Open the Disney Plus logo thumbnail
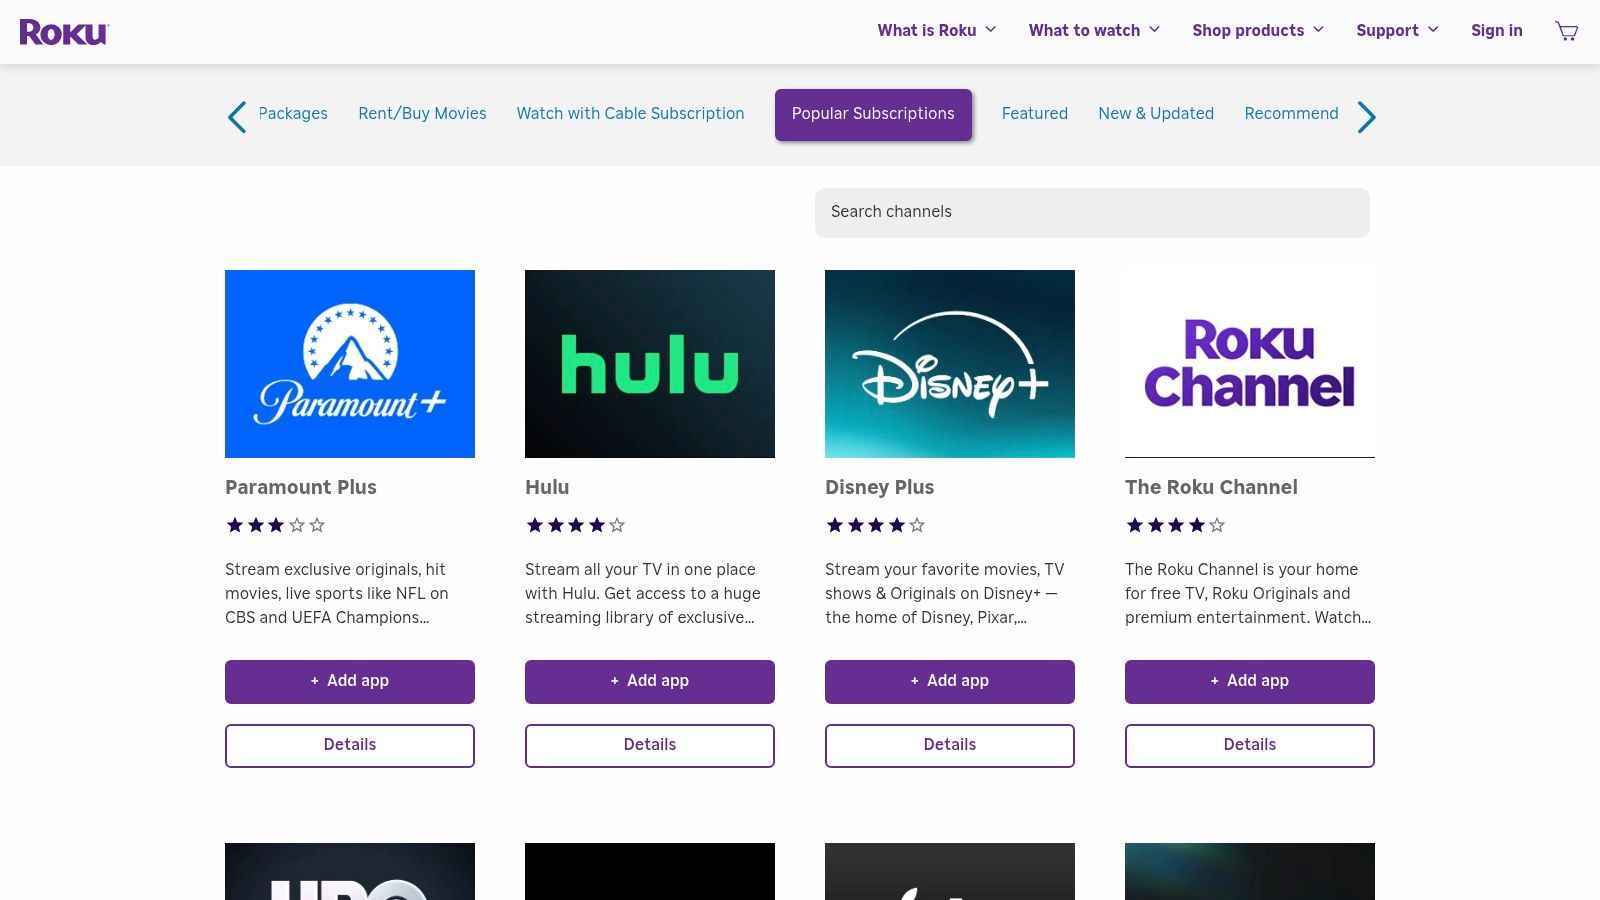Screen dimensions: 1600x900 tap(950, 364)
